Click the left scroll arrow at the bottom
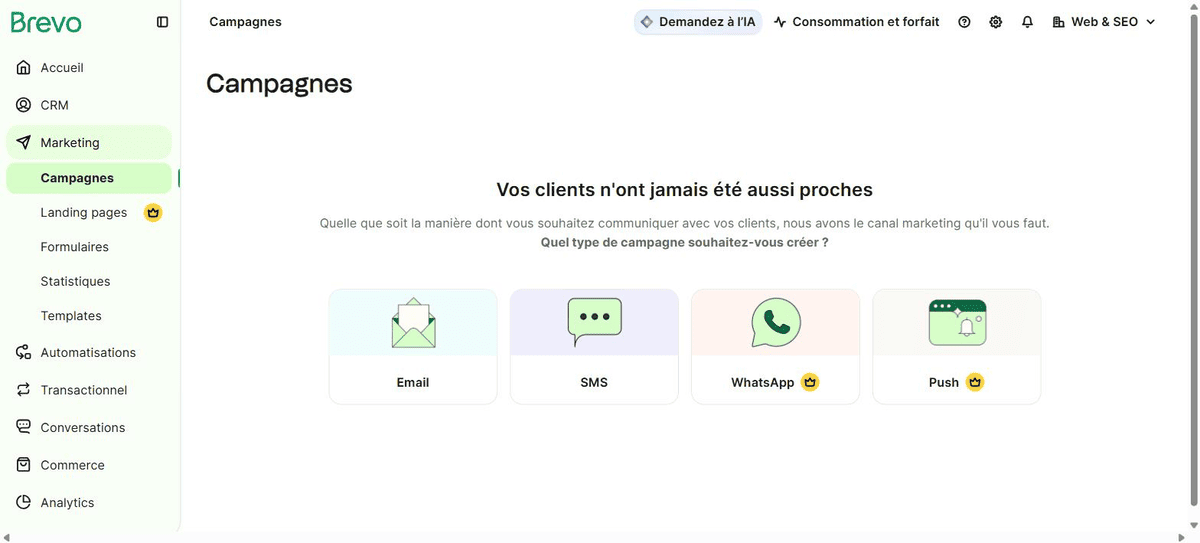 tap(6, 537)
